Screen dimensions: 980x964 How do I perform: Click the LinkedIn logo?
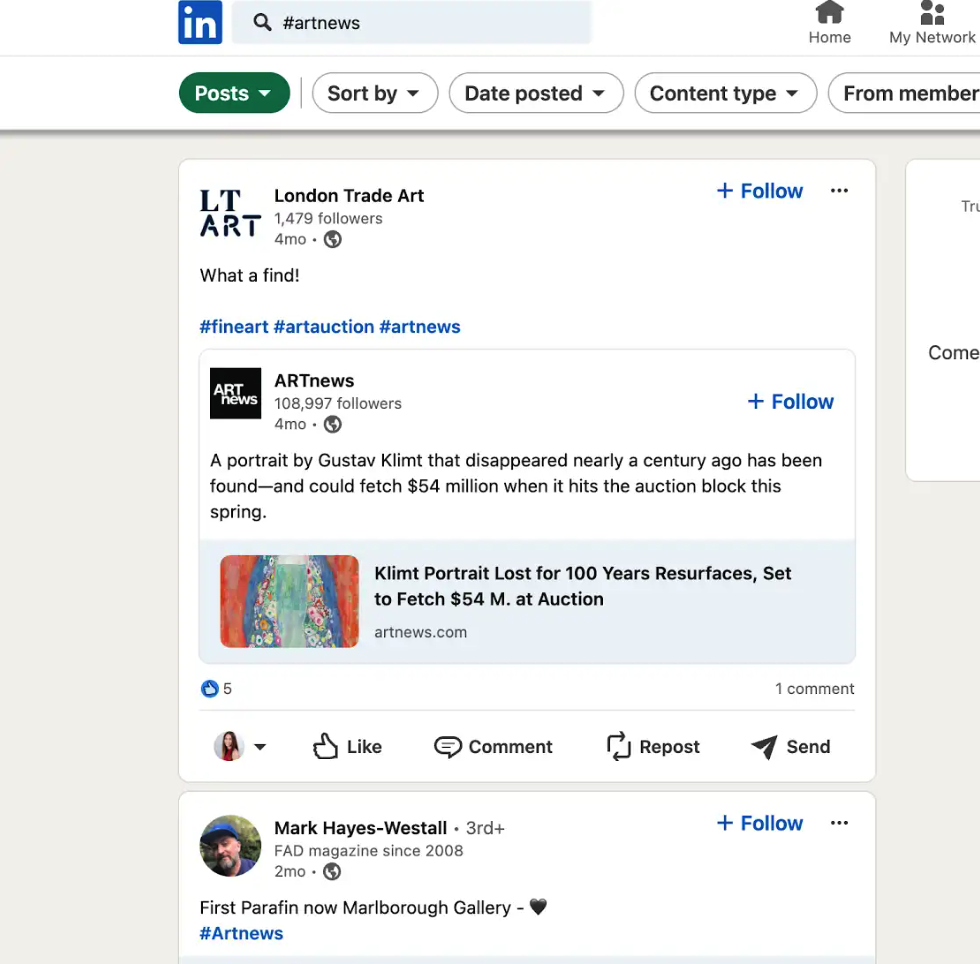[x=199, y=22]
